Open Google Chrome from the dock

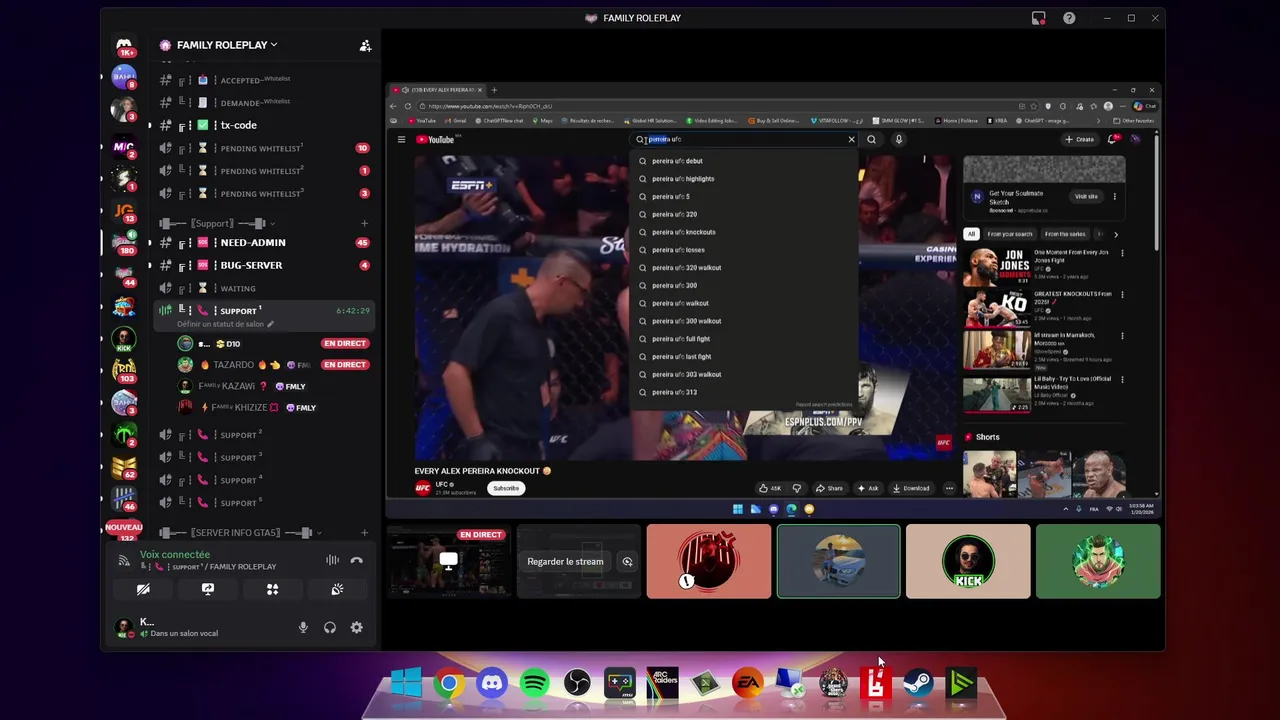pos(449,684)
